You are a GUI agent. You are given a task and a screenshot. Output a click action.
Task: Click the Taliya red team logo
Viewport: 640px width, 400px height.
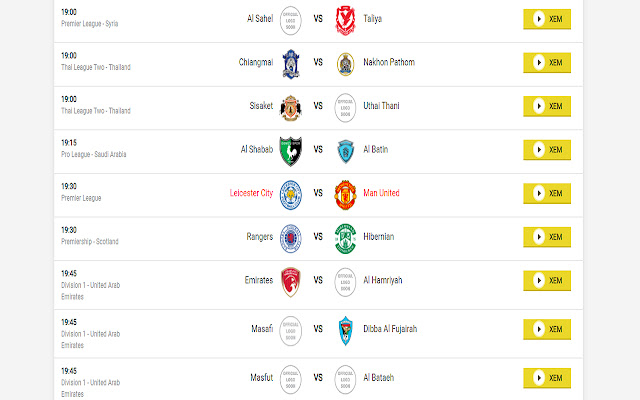(x=346, y=18)
